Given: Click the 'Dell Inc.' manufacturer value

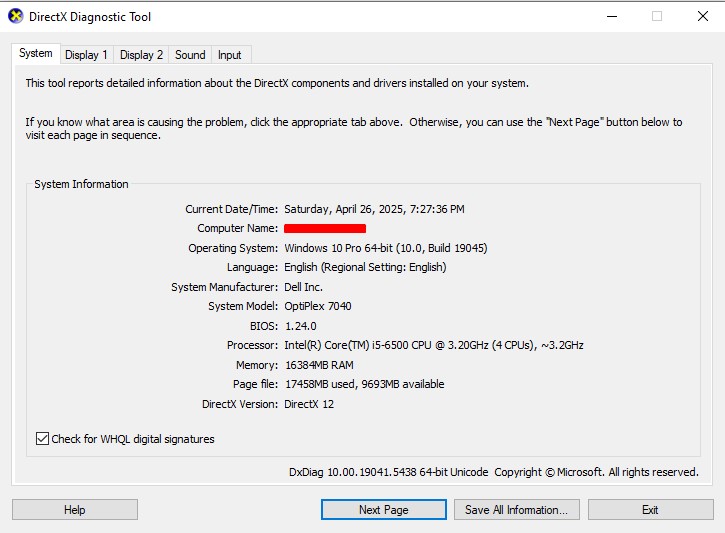Looking at the screenshot, I should coord(303,287).
